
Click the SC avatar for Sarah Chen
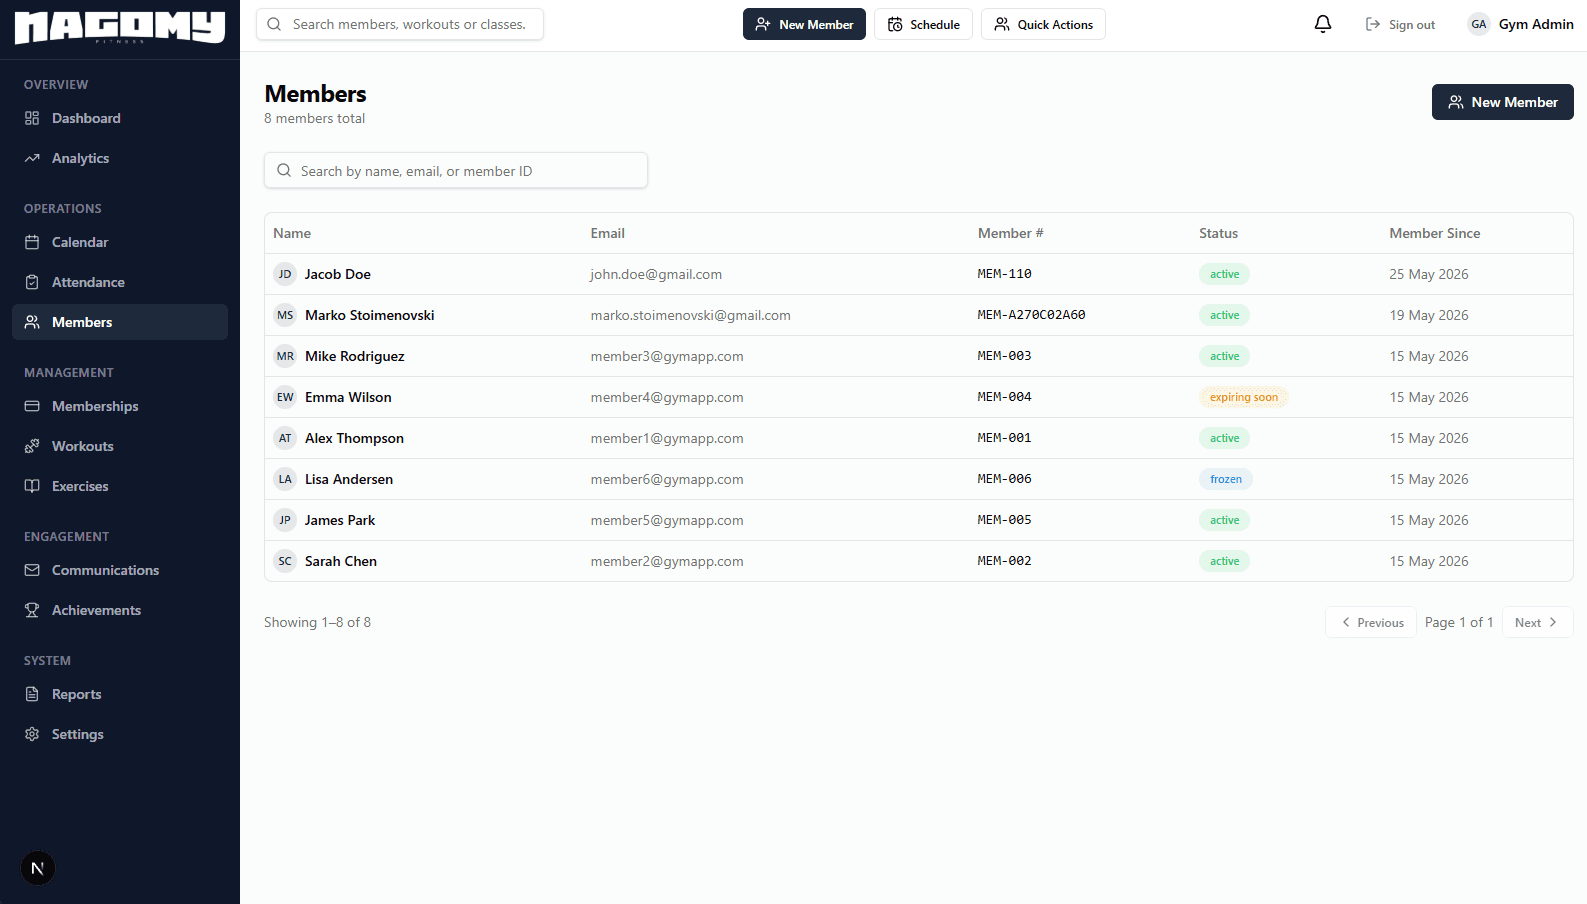(x=285, y=561)
